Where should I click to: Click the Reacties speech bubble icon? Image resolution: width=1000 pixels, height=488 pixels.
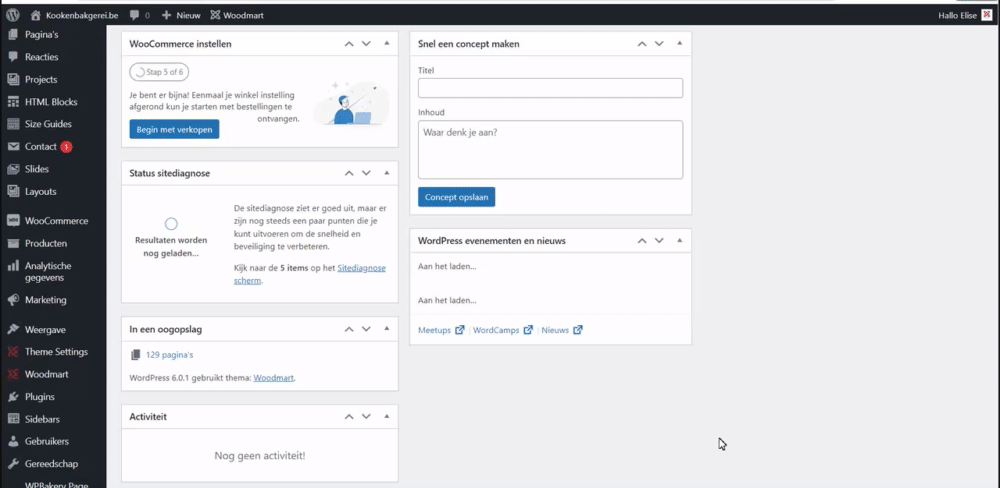click(13, 57)
